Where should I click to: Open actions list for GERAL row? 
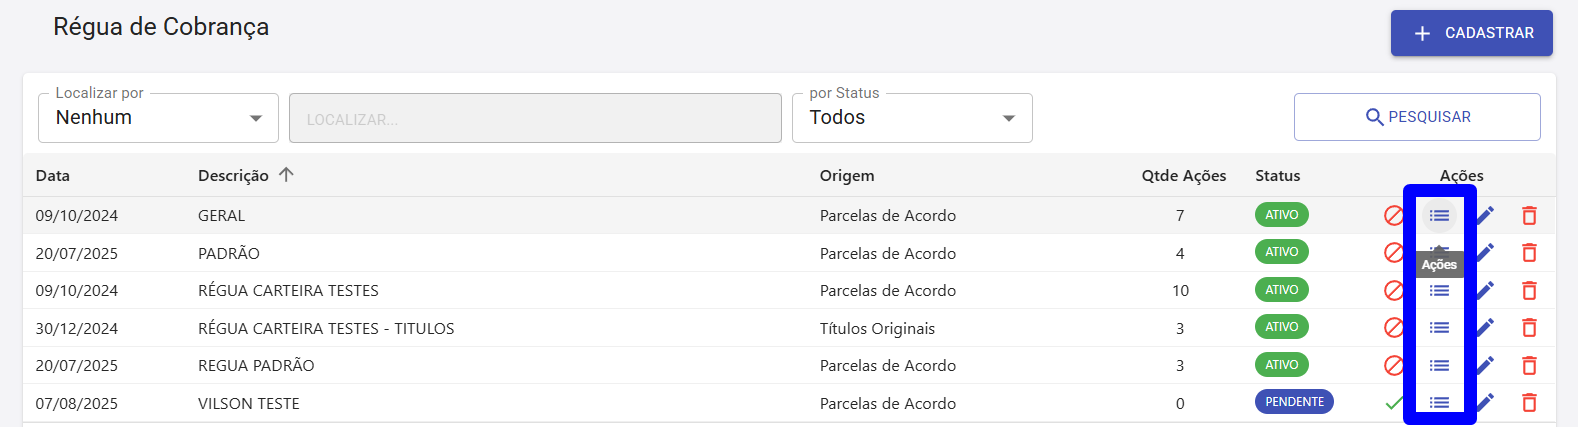(x=1439, y=215)
